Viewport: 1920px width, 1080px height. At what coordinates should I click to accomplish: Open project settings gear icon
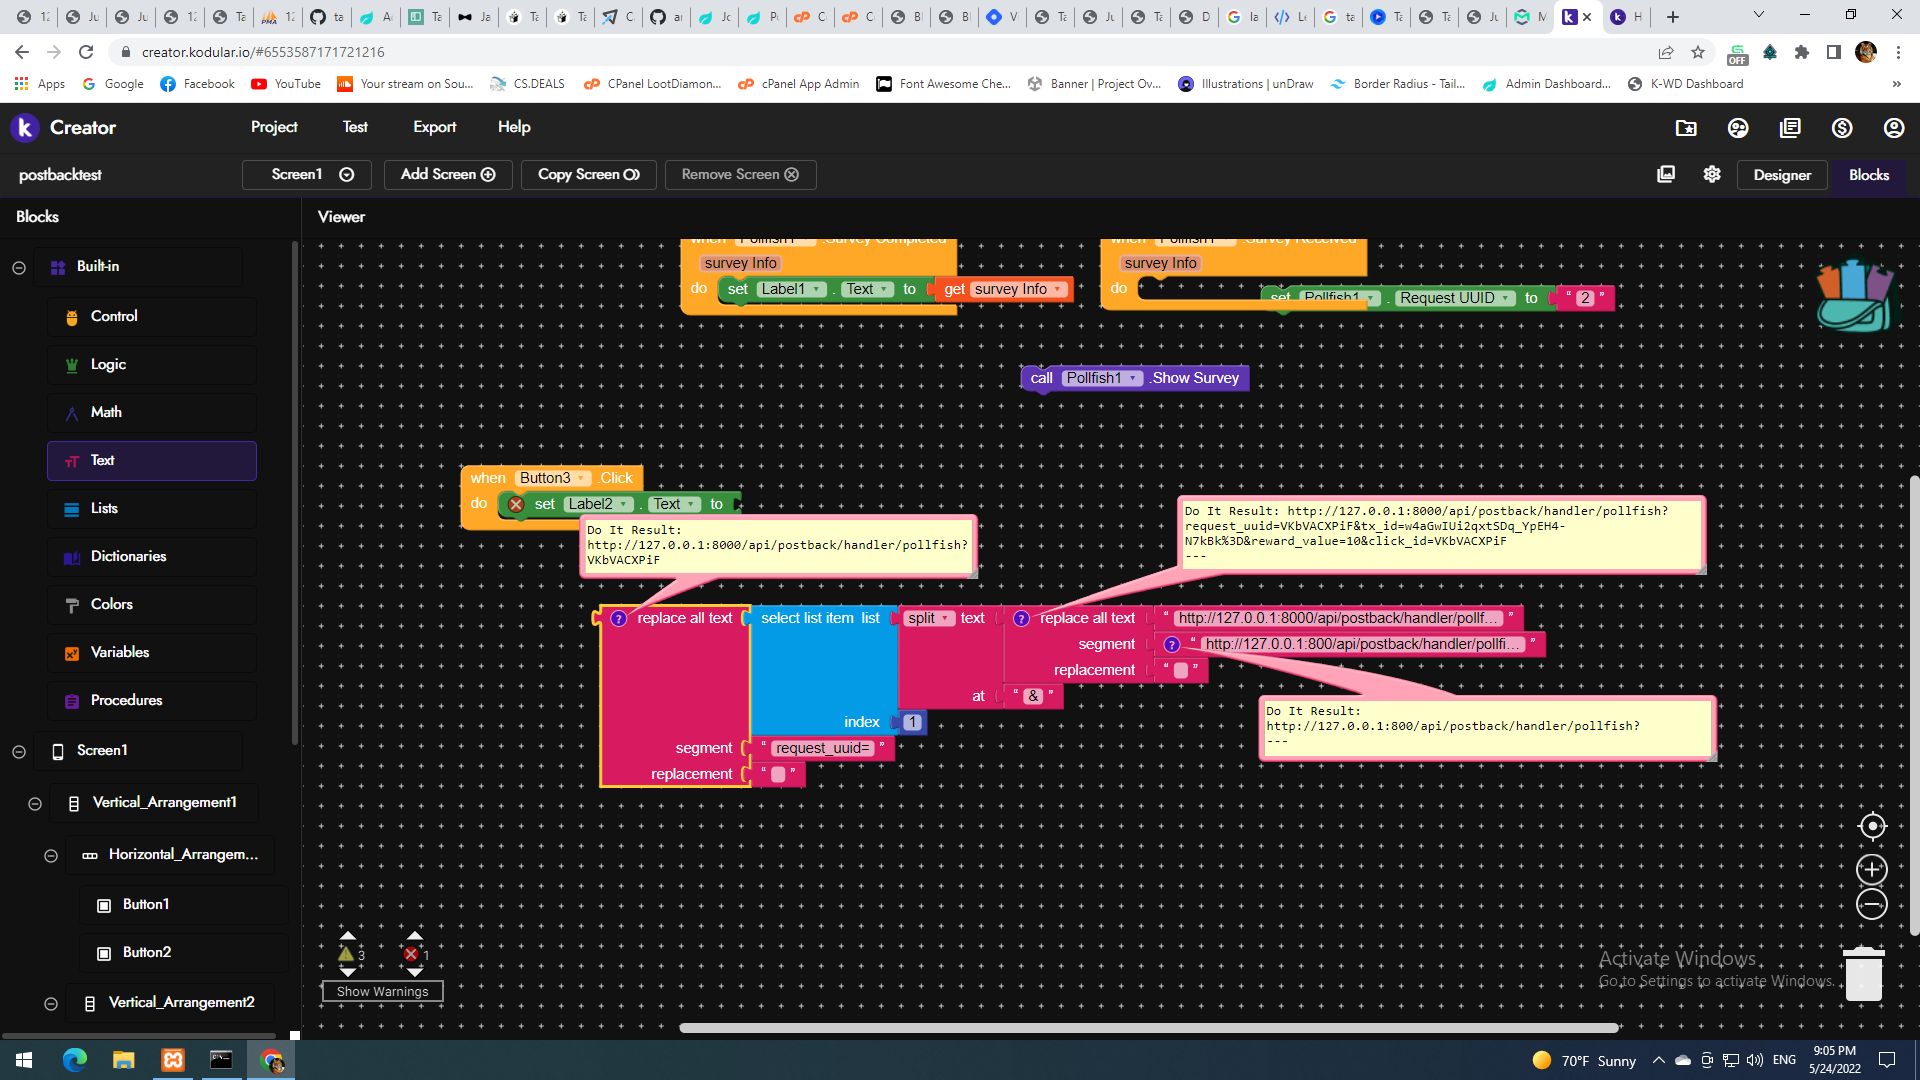pos(1712,174)
